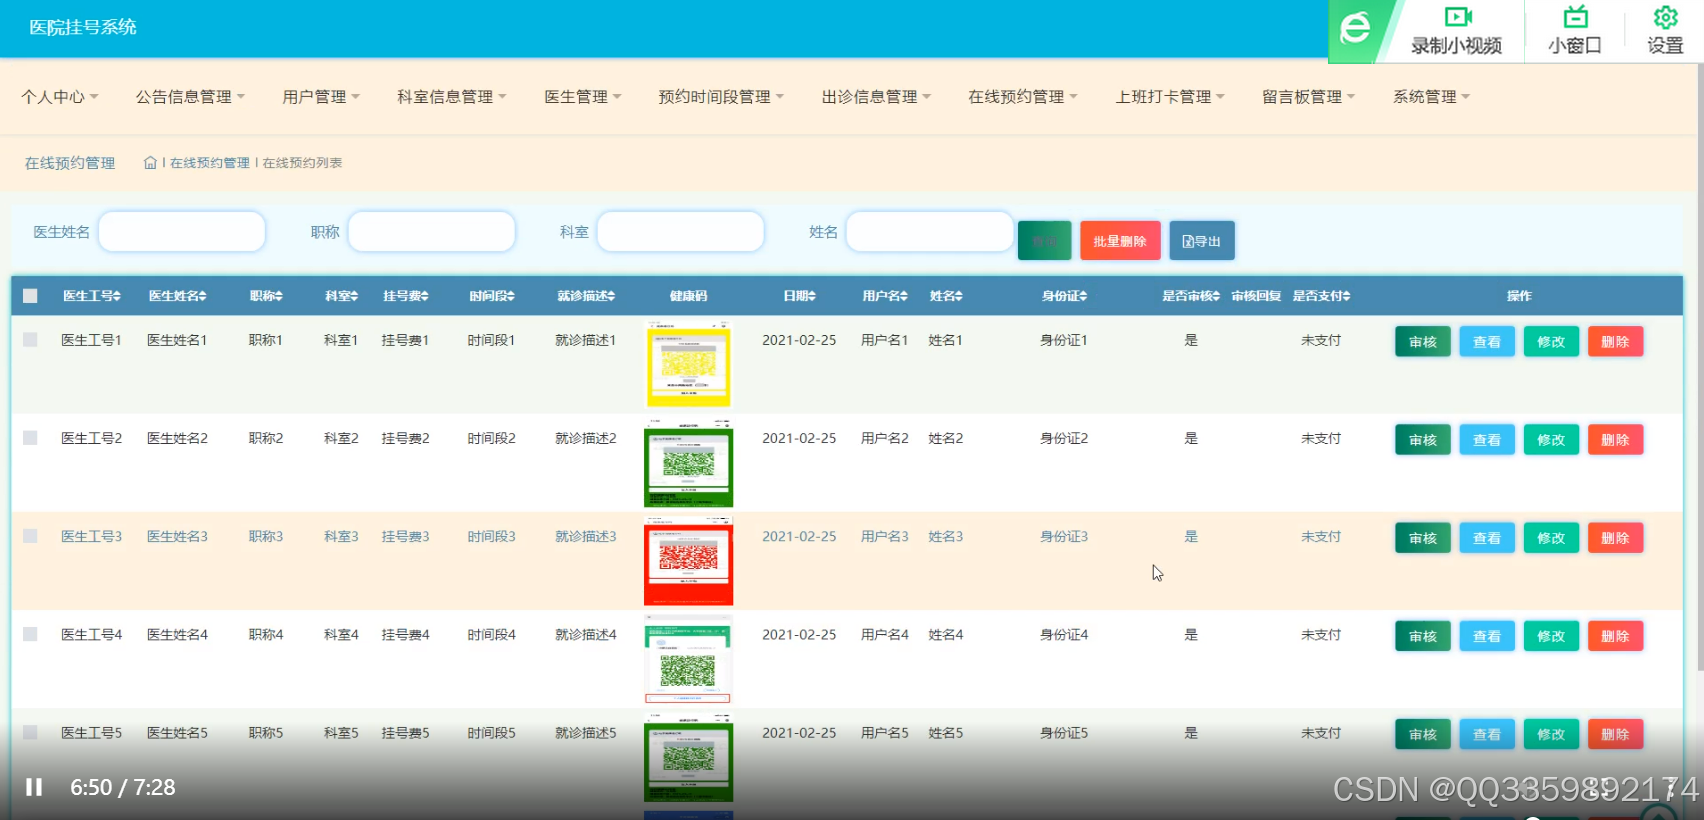The image size is (1704, 820).
Task: Go to 在线预约管理 breadcrumb link
Action: pos(210,163)
